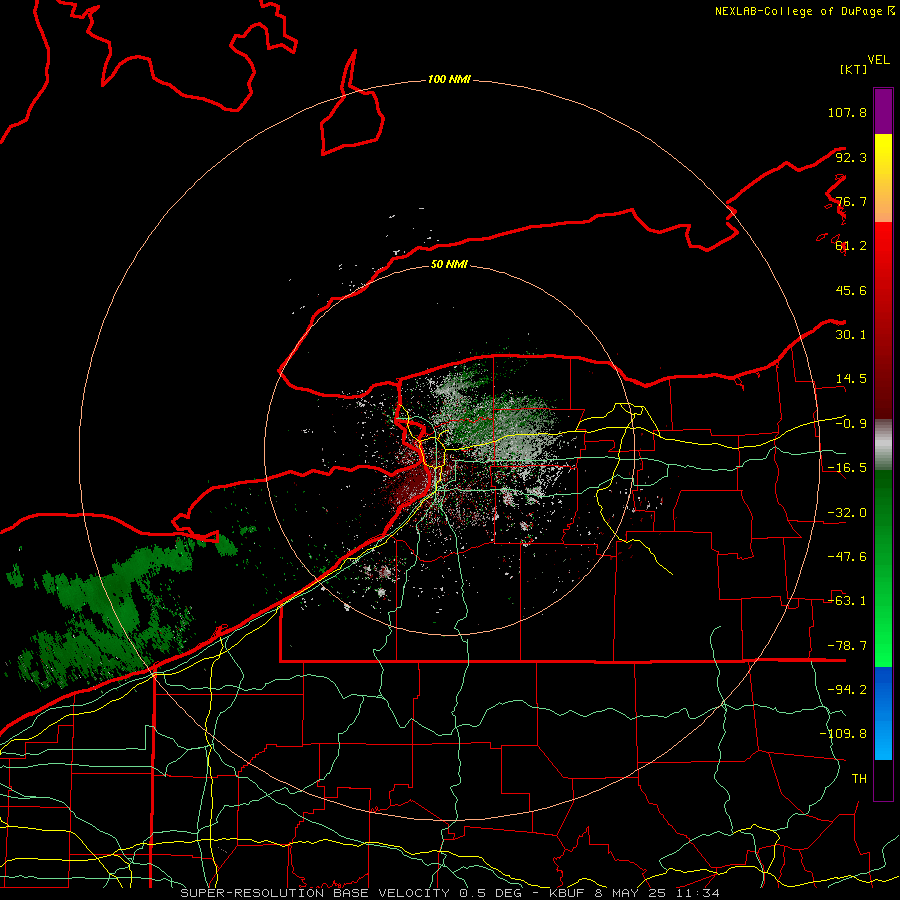Screen dimensions: 900x900
Task: Click the blue segment of velocity color bar
Action: [883, 713]
